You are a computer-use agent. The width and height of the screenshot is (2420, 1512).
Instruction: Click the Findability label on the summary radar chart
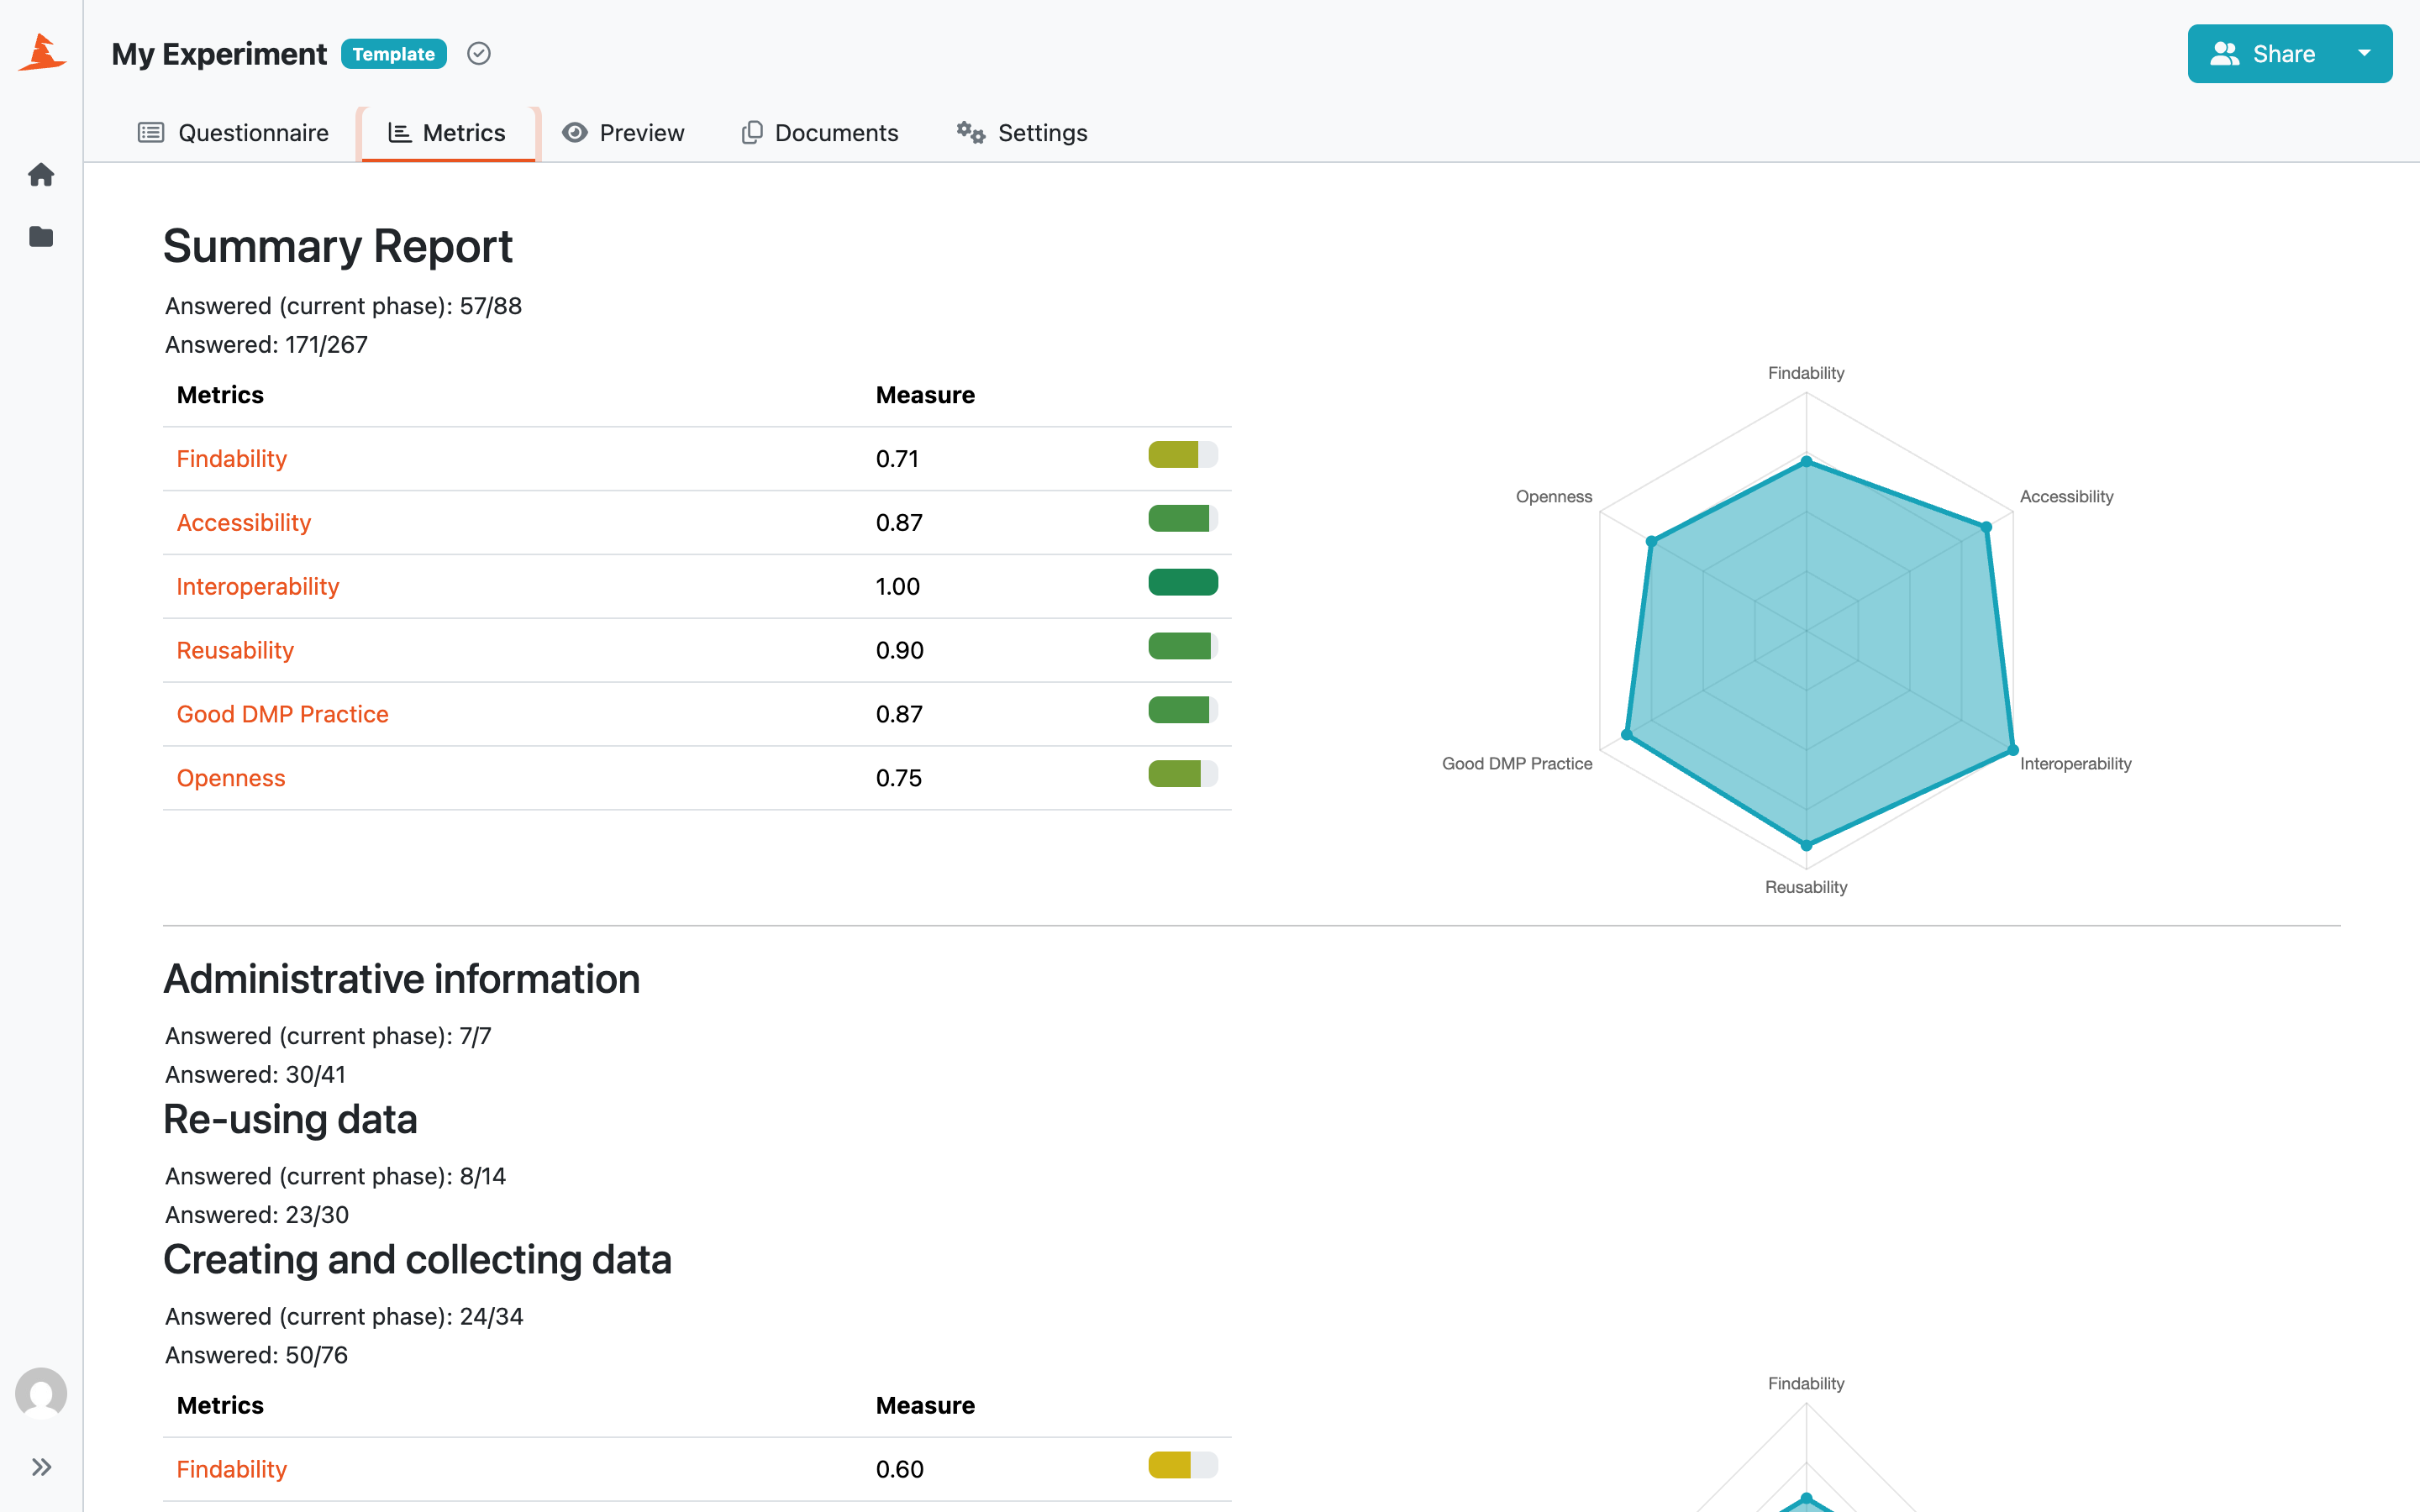[1806, 373]
